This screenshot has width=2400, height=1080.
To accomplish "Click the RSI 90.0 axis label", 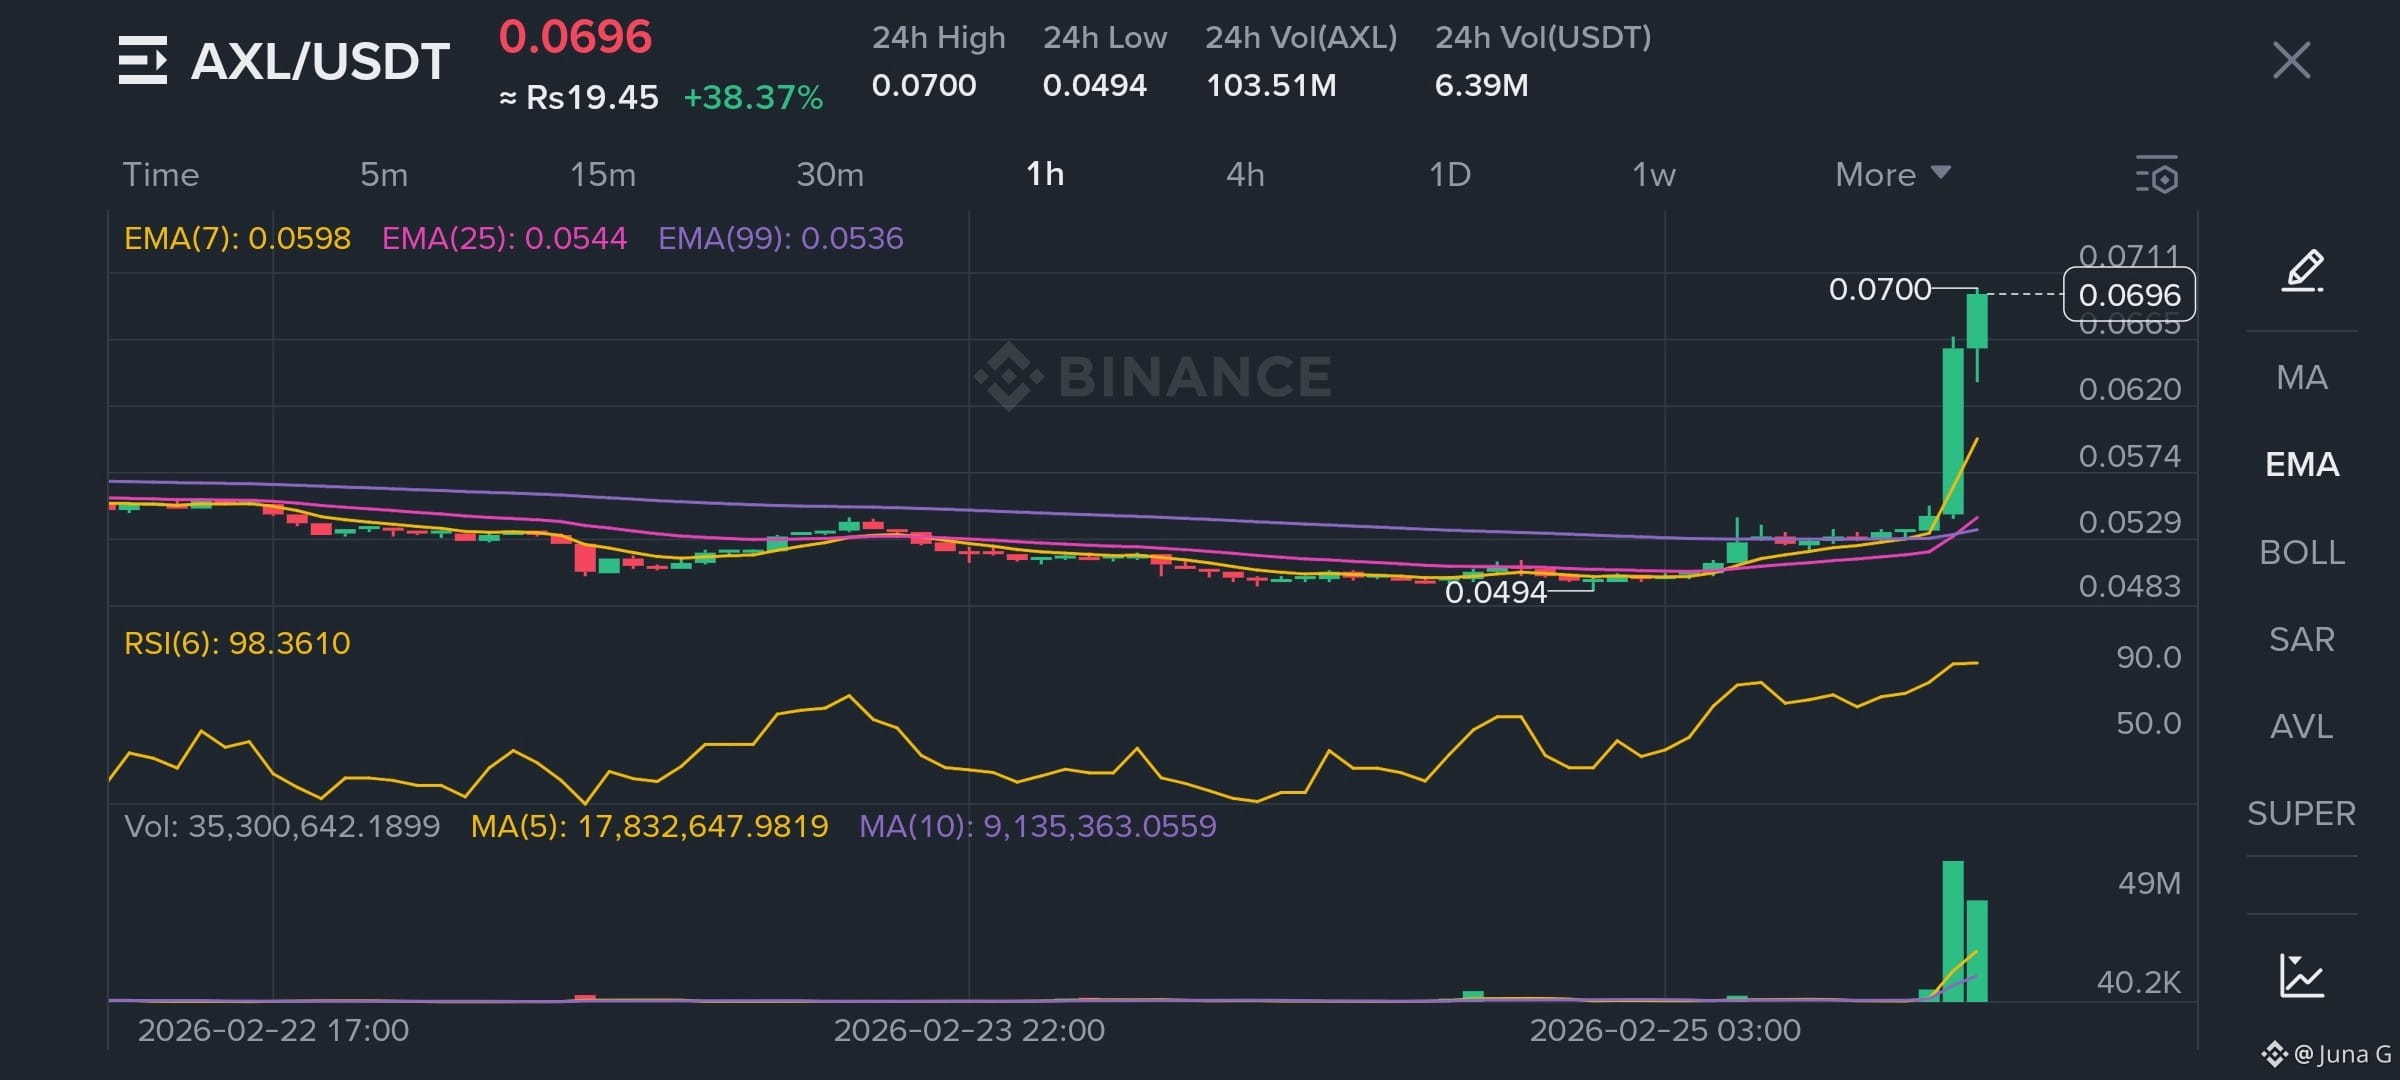I will click(2148, 657).
